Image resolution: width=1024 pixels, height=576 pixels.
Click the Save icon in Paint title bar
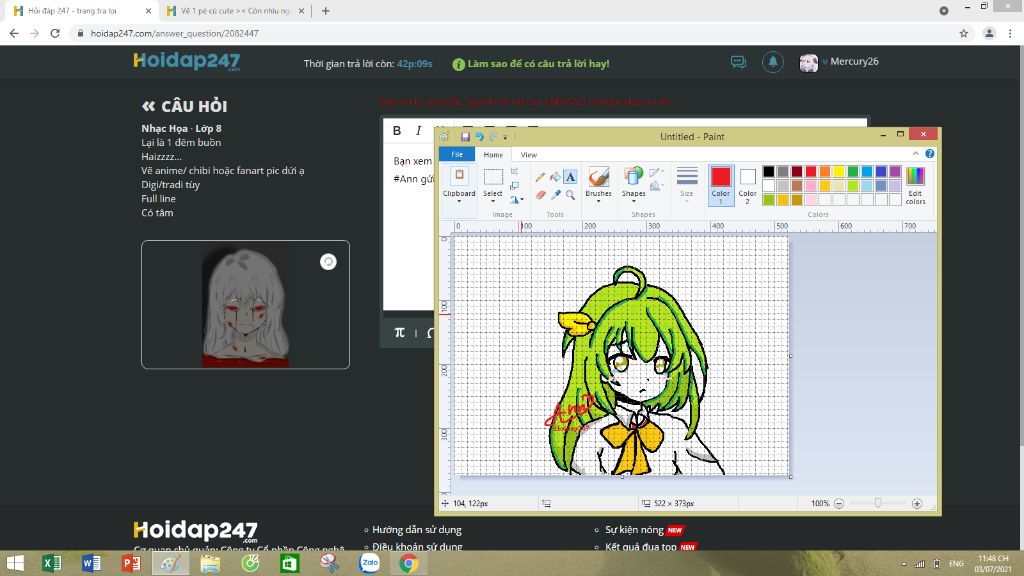[x=465, y=136]
